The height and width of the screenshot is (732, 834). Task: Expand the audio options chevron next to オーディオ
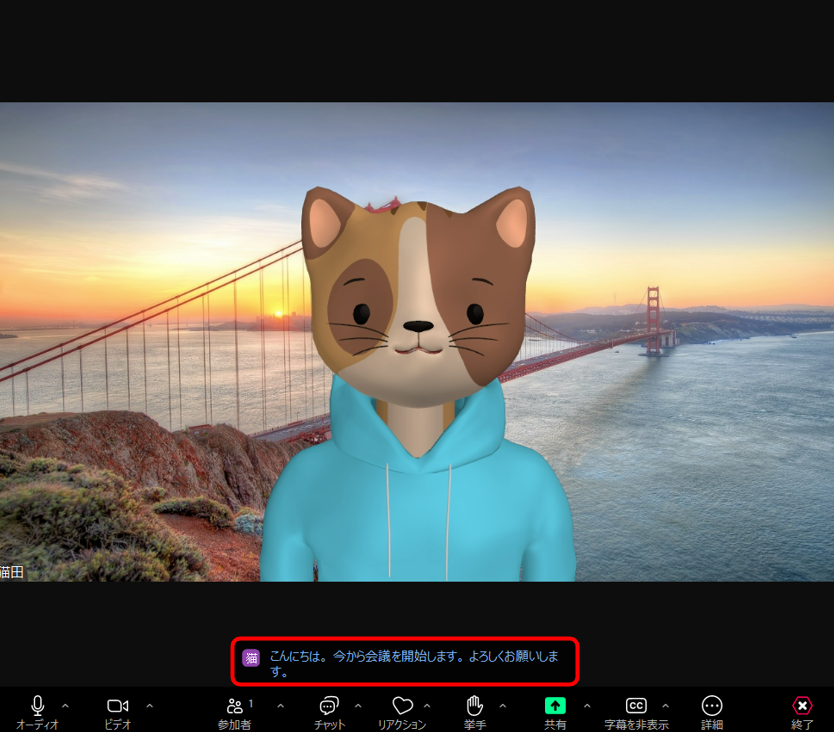click(x=65, y=706)
